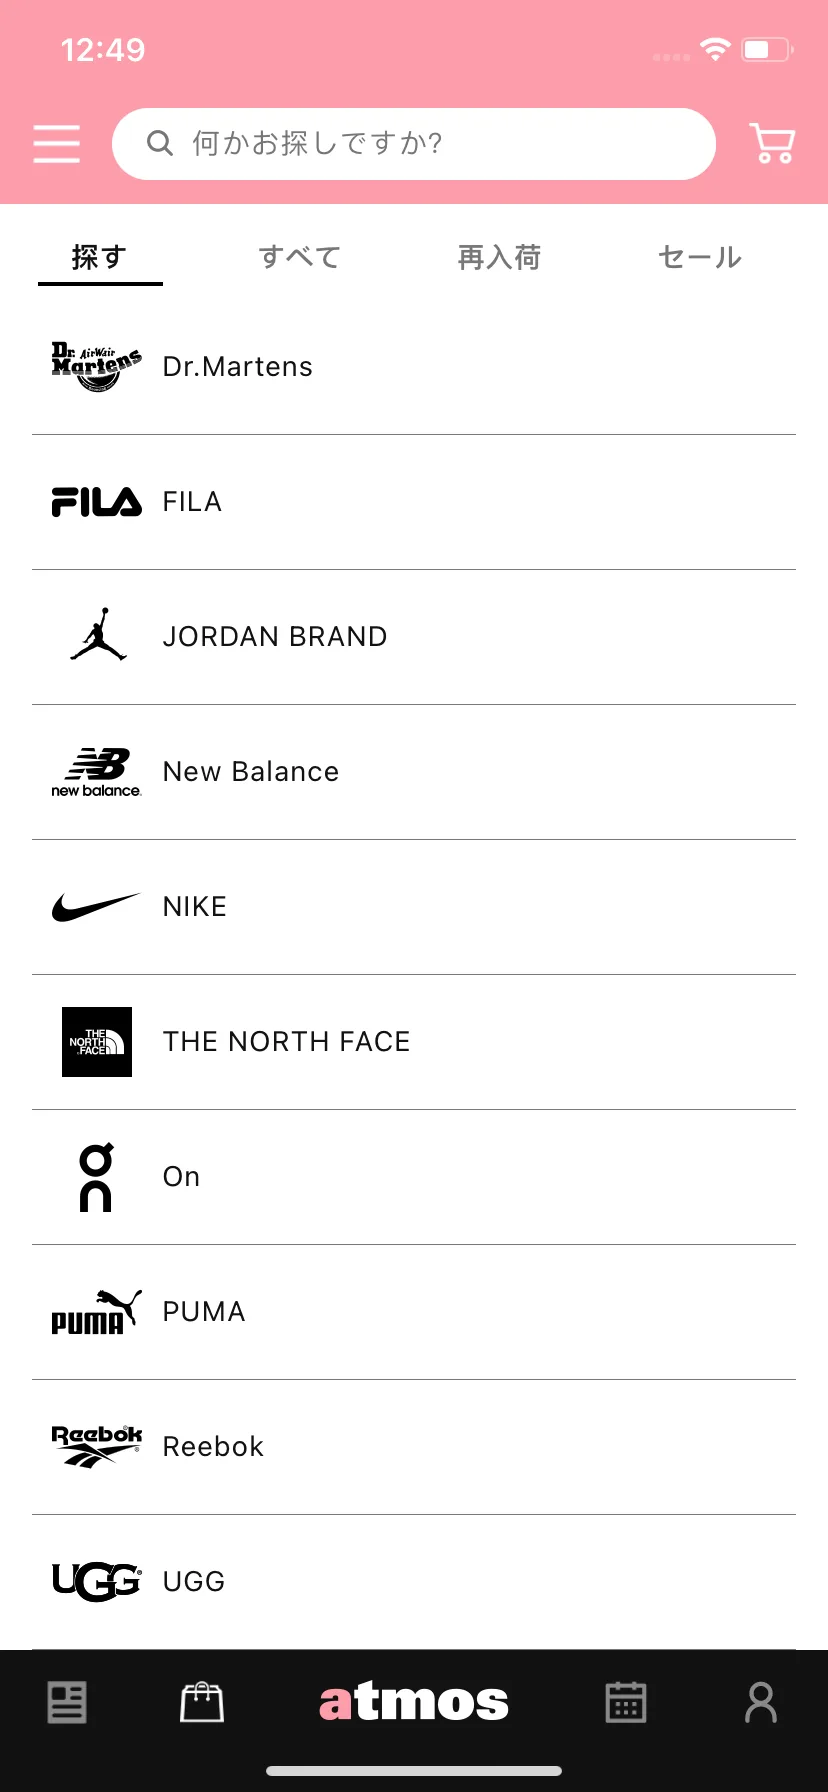Image resolution: width=828 pixels, height=1792 pixels.
Task: Tap the Nike swoosh logo
Action: pos(97,907)
